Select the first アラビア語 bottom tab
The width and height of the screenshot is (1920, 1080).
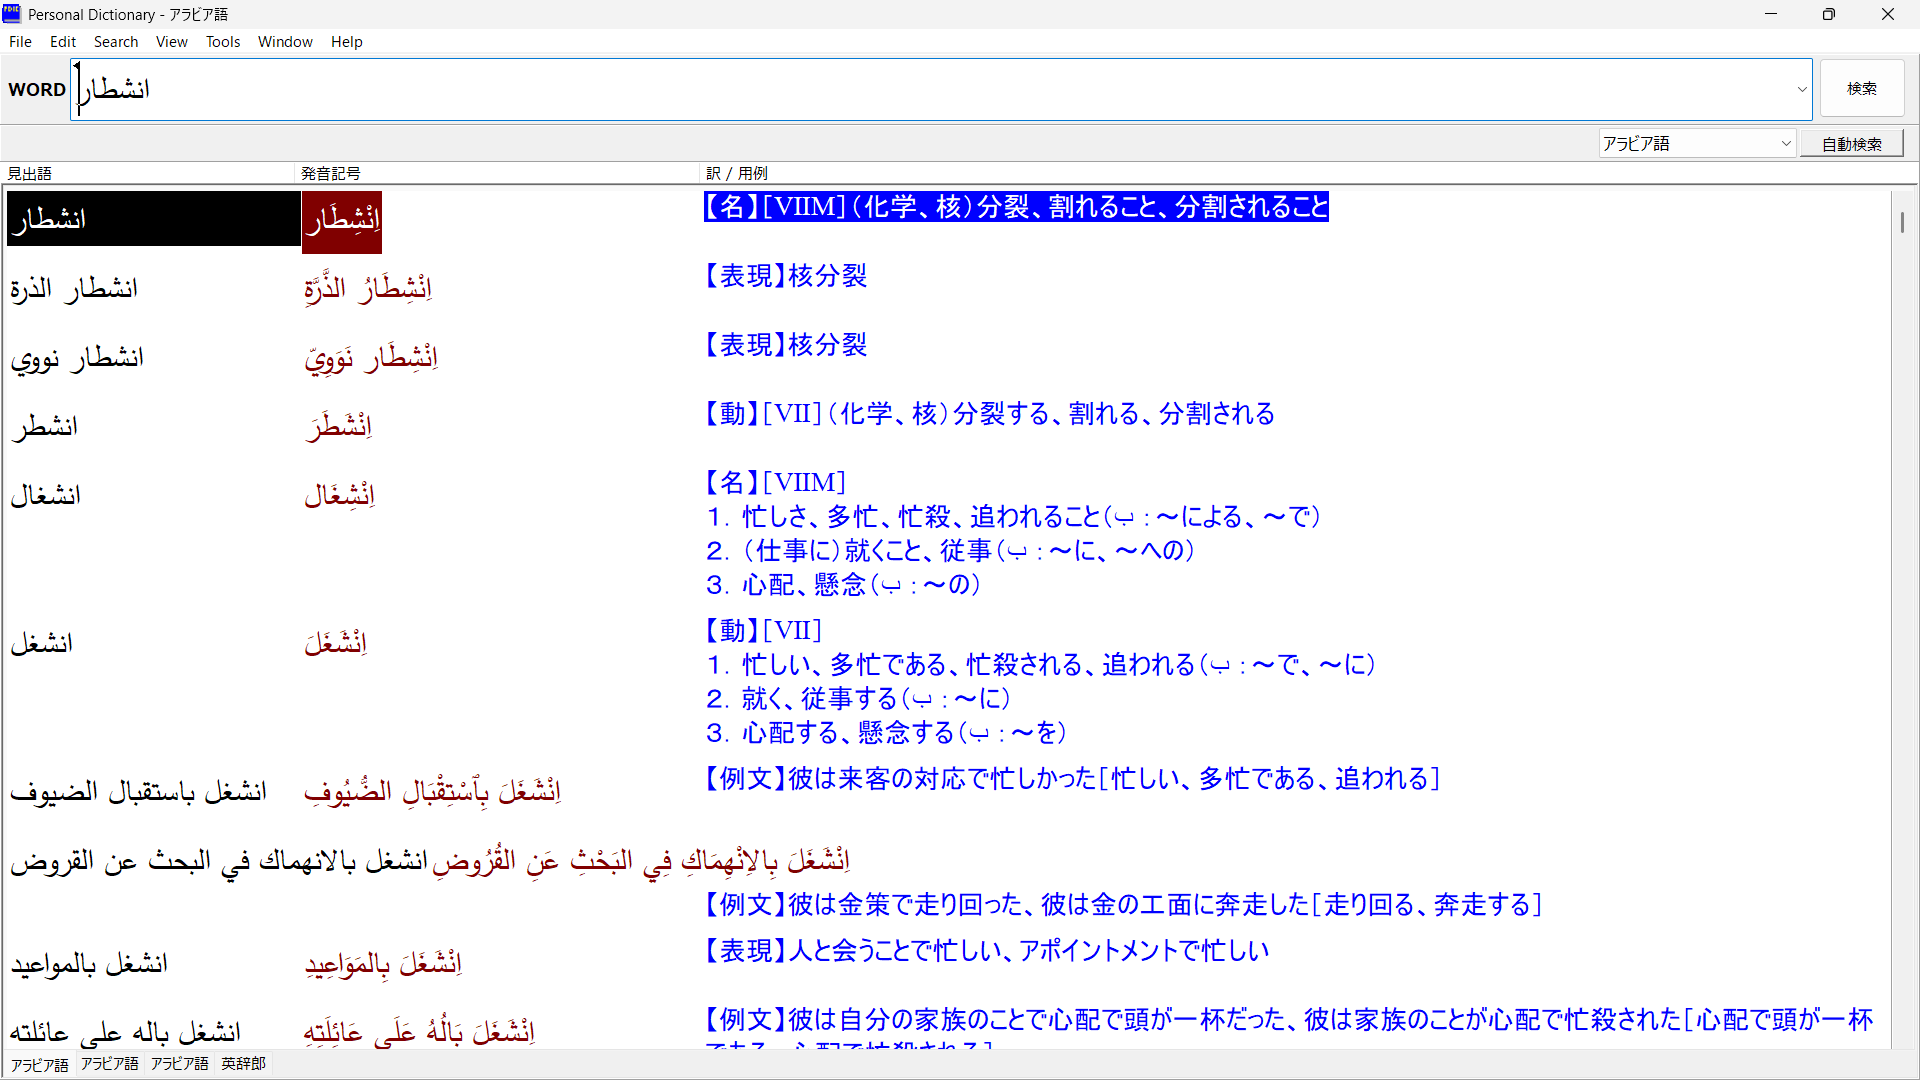(x=40, y=1065)
